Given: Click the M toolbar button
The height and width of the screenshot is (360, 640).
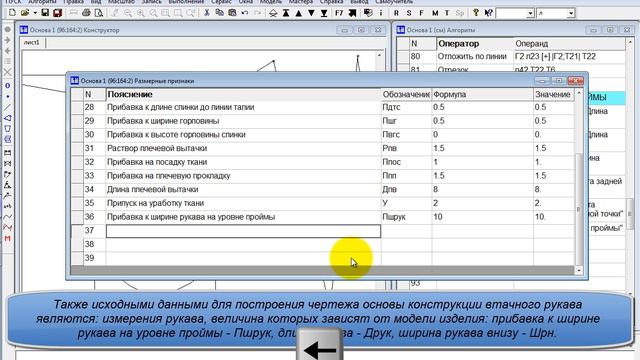Looking at the screenshot, I should pos(435,13).
